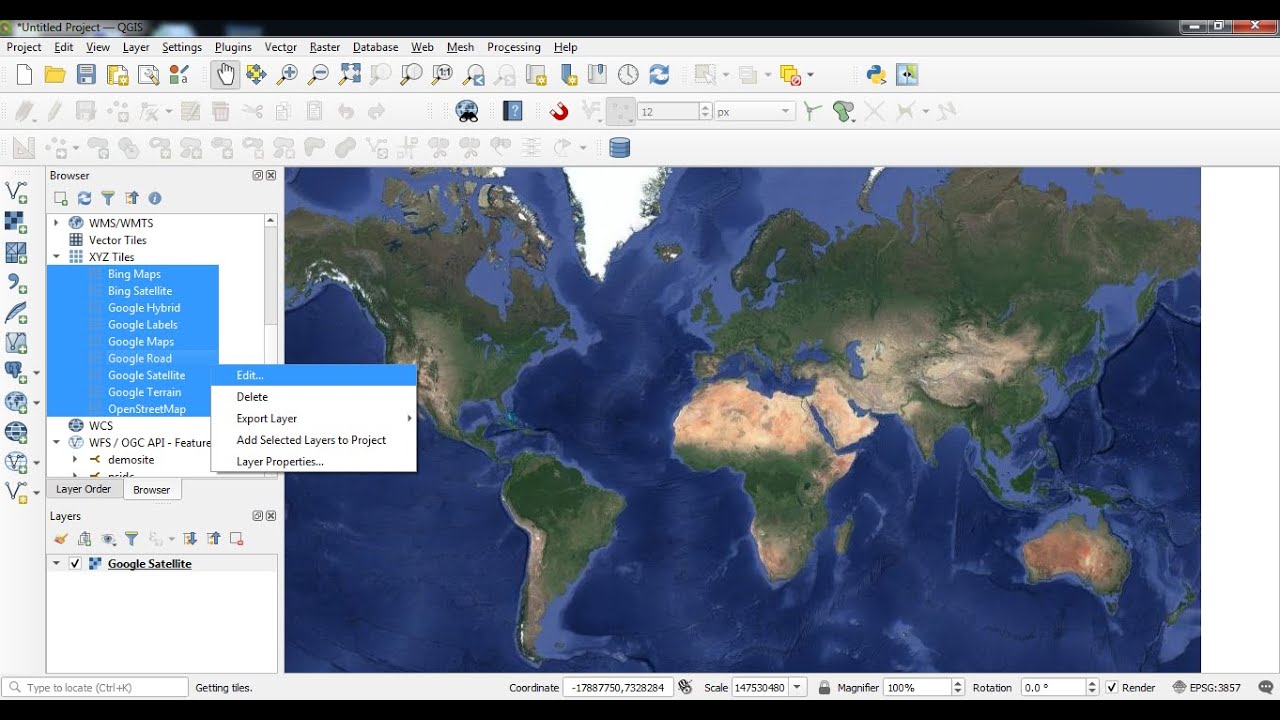Screen dimensions: 1280x720
Task: Open Layer Styling panel brush icon
Action: click(61, 539)
